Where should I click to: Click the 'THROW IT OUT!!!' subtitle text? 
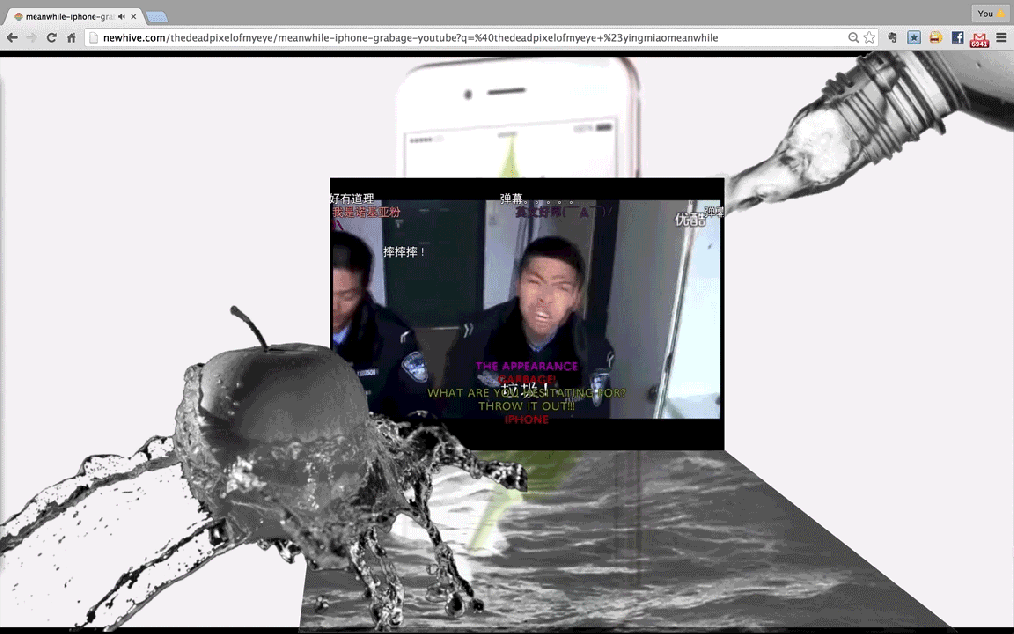(x=526, y=406)
